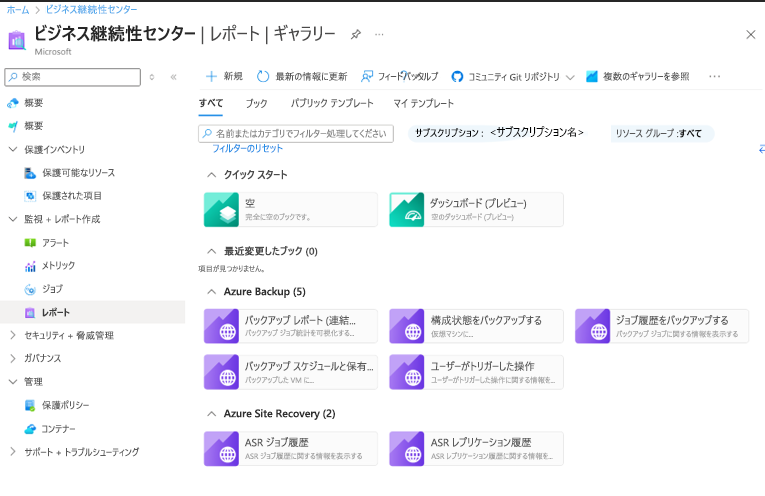This screenshot has width=765, height=496.
Task: Focus the name or category filter field
Action: 296,134
